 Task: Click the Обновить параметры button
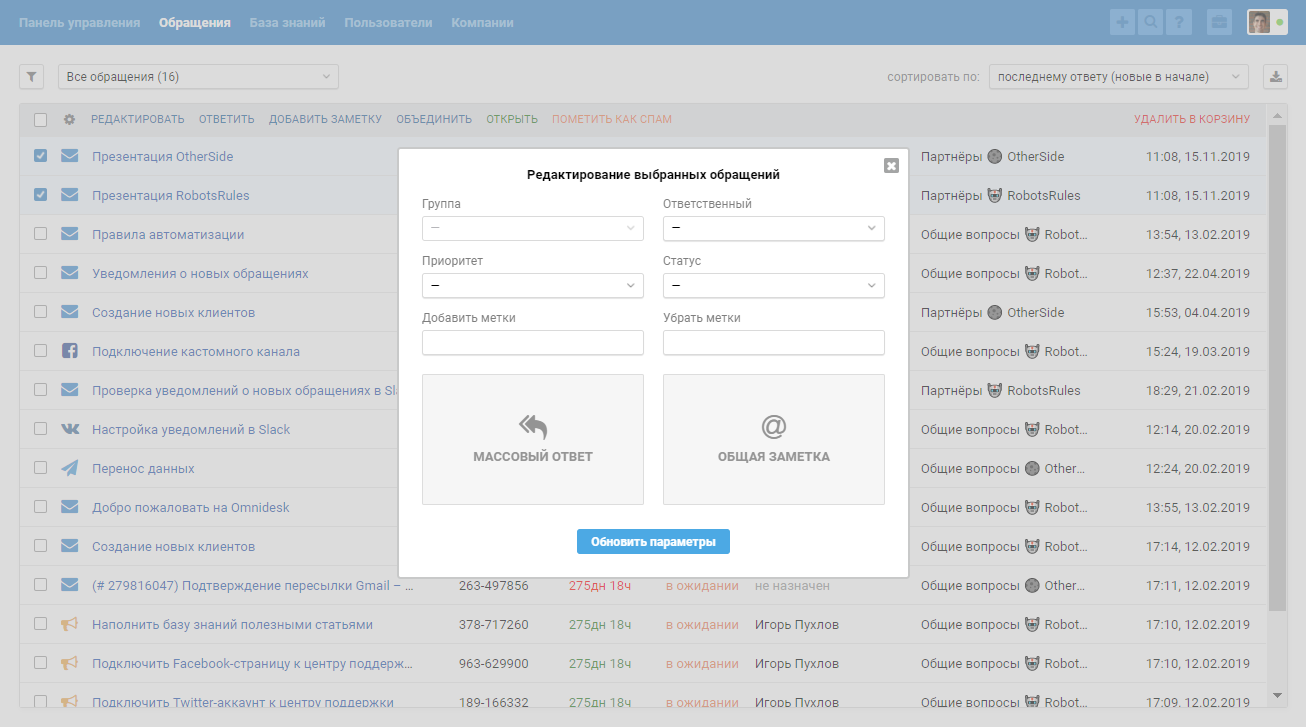[x=653, y=542]
